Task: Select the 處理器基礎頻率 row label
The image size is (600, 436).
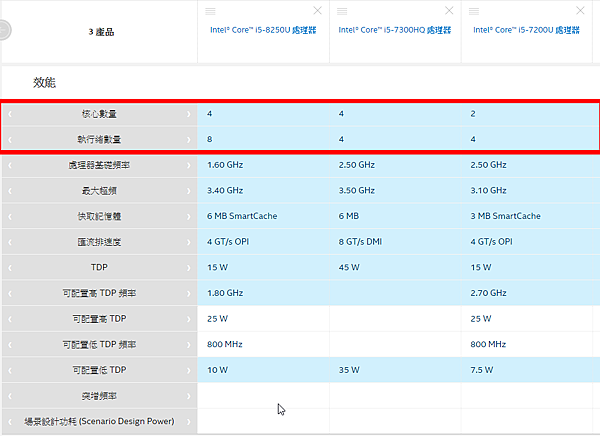Action: (99, 165)
